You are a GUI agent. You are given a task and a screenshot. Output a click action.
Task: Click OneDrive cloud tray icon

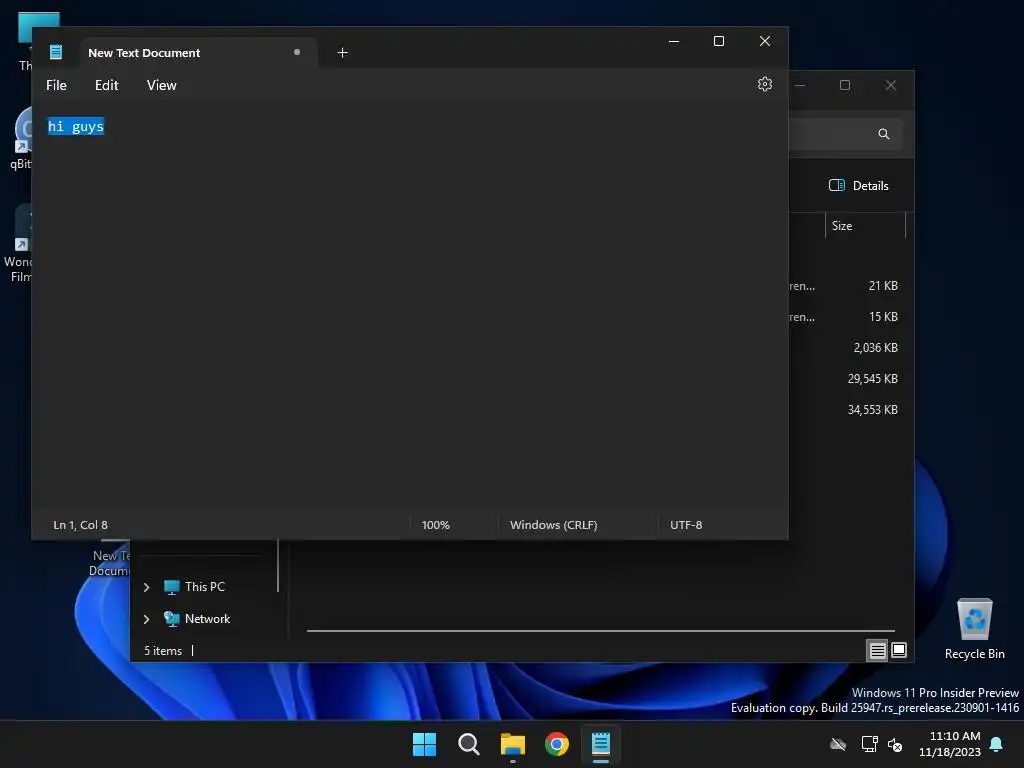838,744
